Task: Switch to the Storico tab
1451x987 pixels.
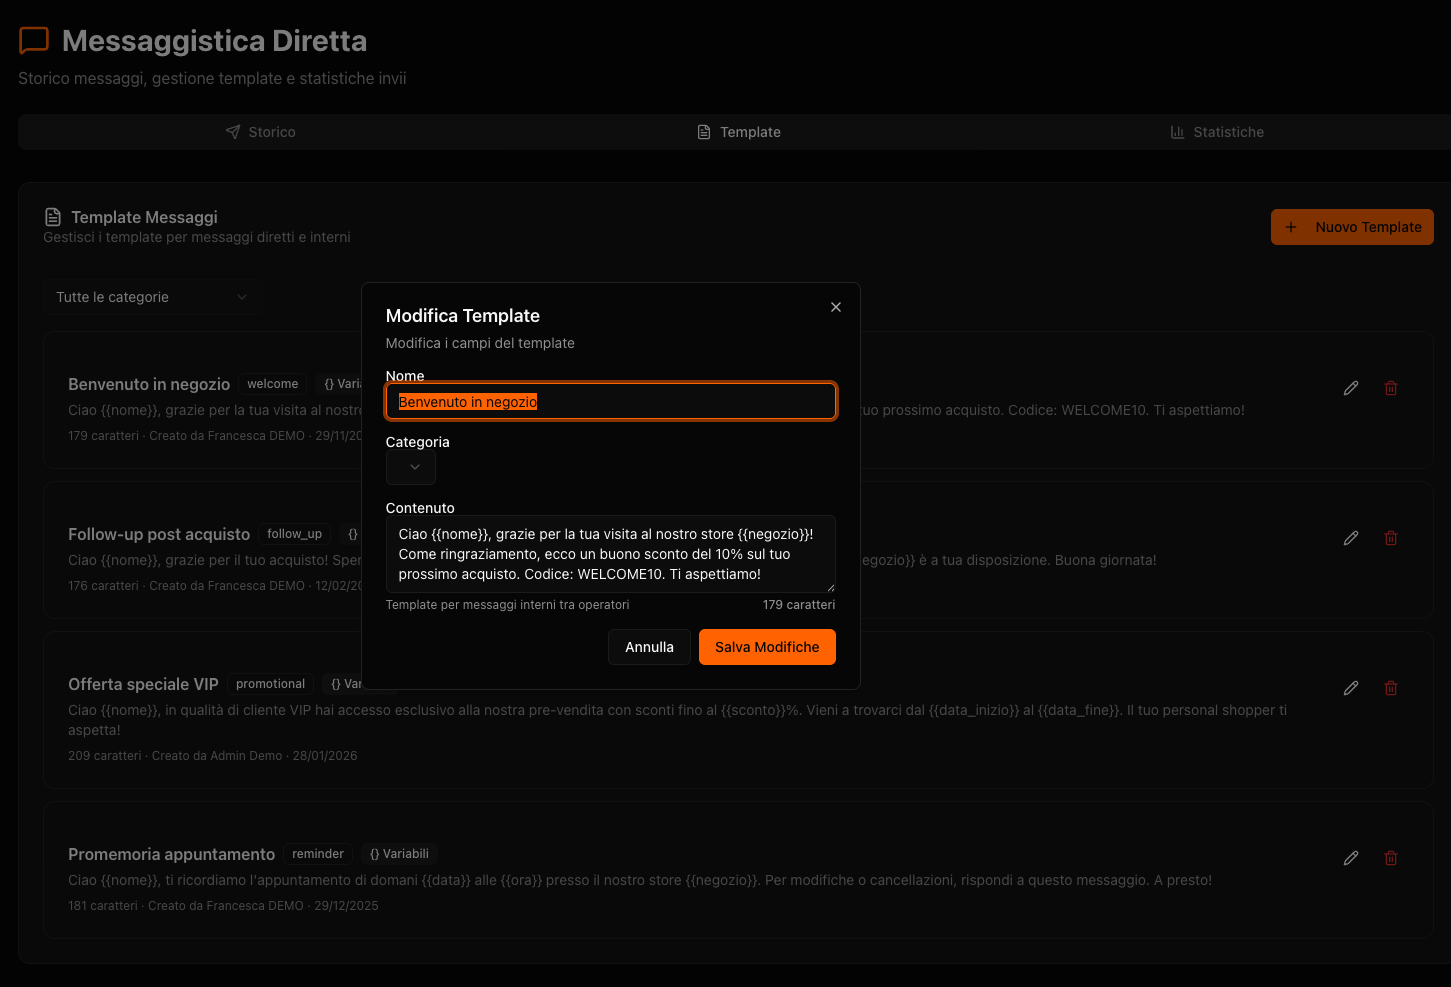Action: 261,132
